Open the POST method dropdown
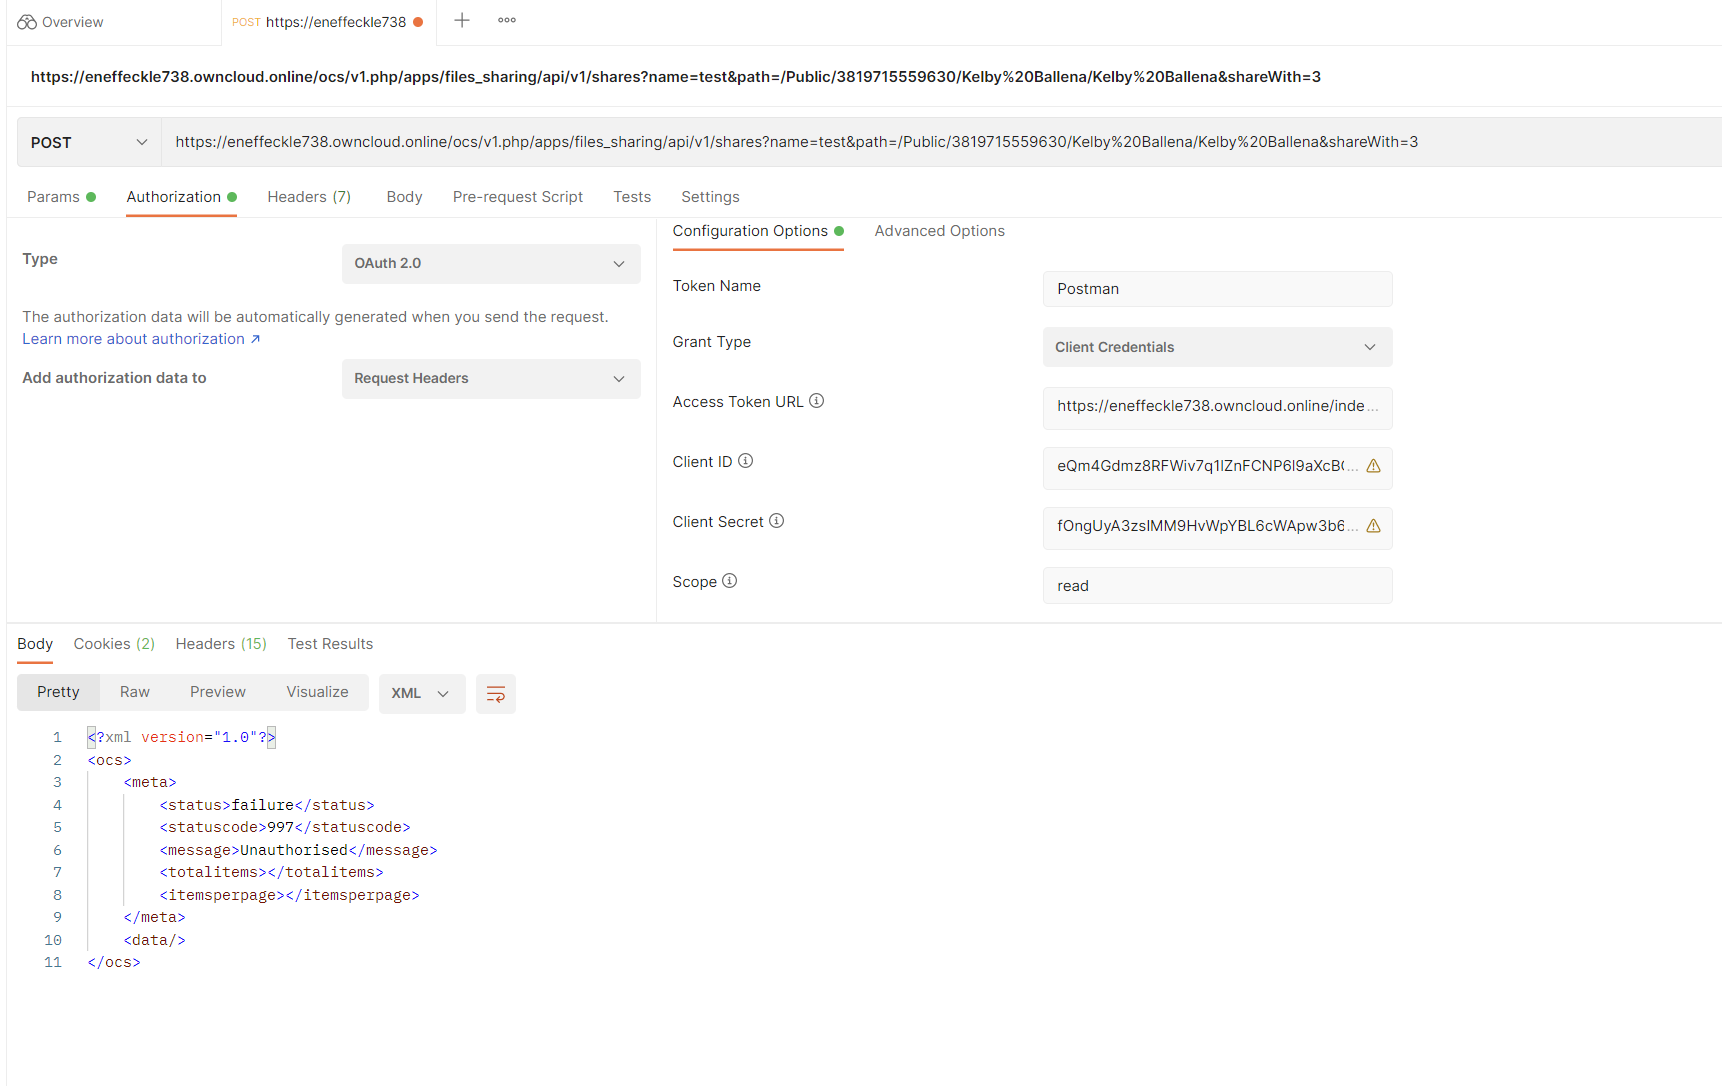The image size is (1722, 1086). click(89, 142)
